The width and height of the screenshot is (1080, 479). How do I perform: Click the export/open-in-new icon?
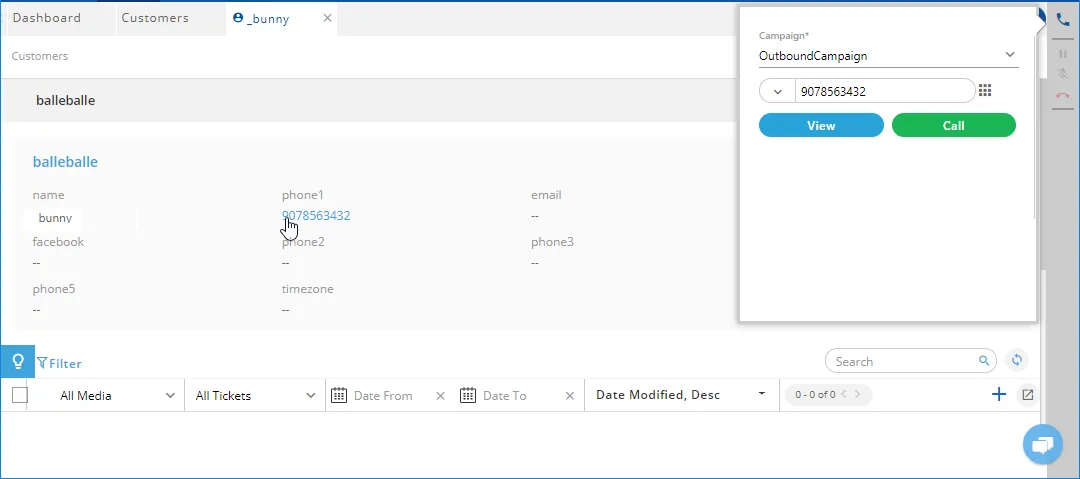click(x=1028, y=395)
